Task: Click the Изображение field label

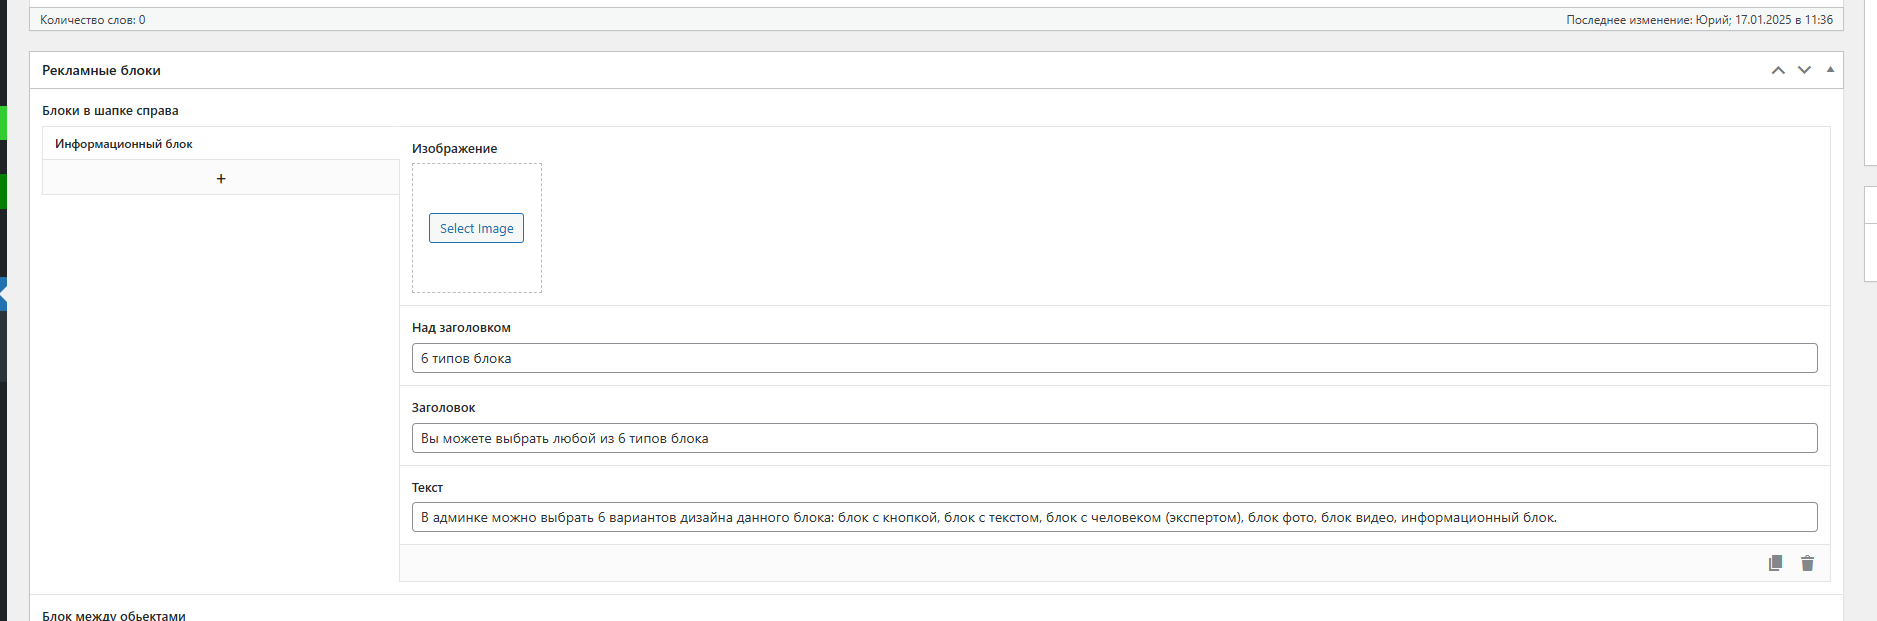Action: [454, 148]
